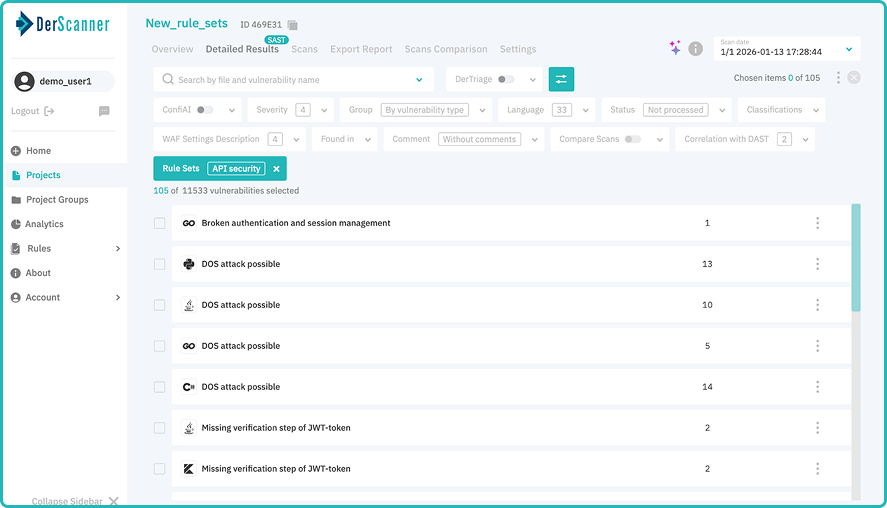This screenshot has width=887, height=508.
Task: Open options for DOS attack row with 13
Action: tap(817, 264)
